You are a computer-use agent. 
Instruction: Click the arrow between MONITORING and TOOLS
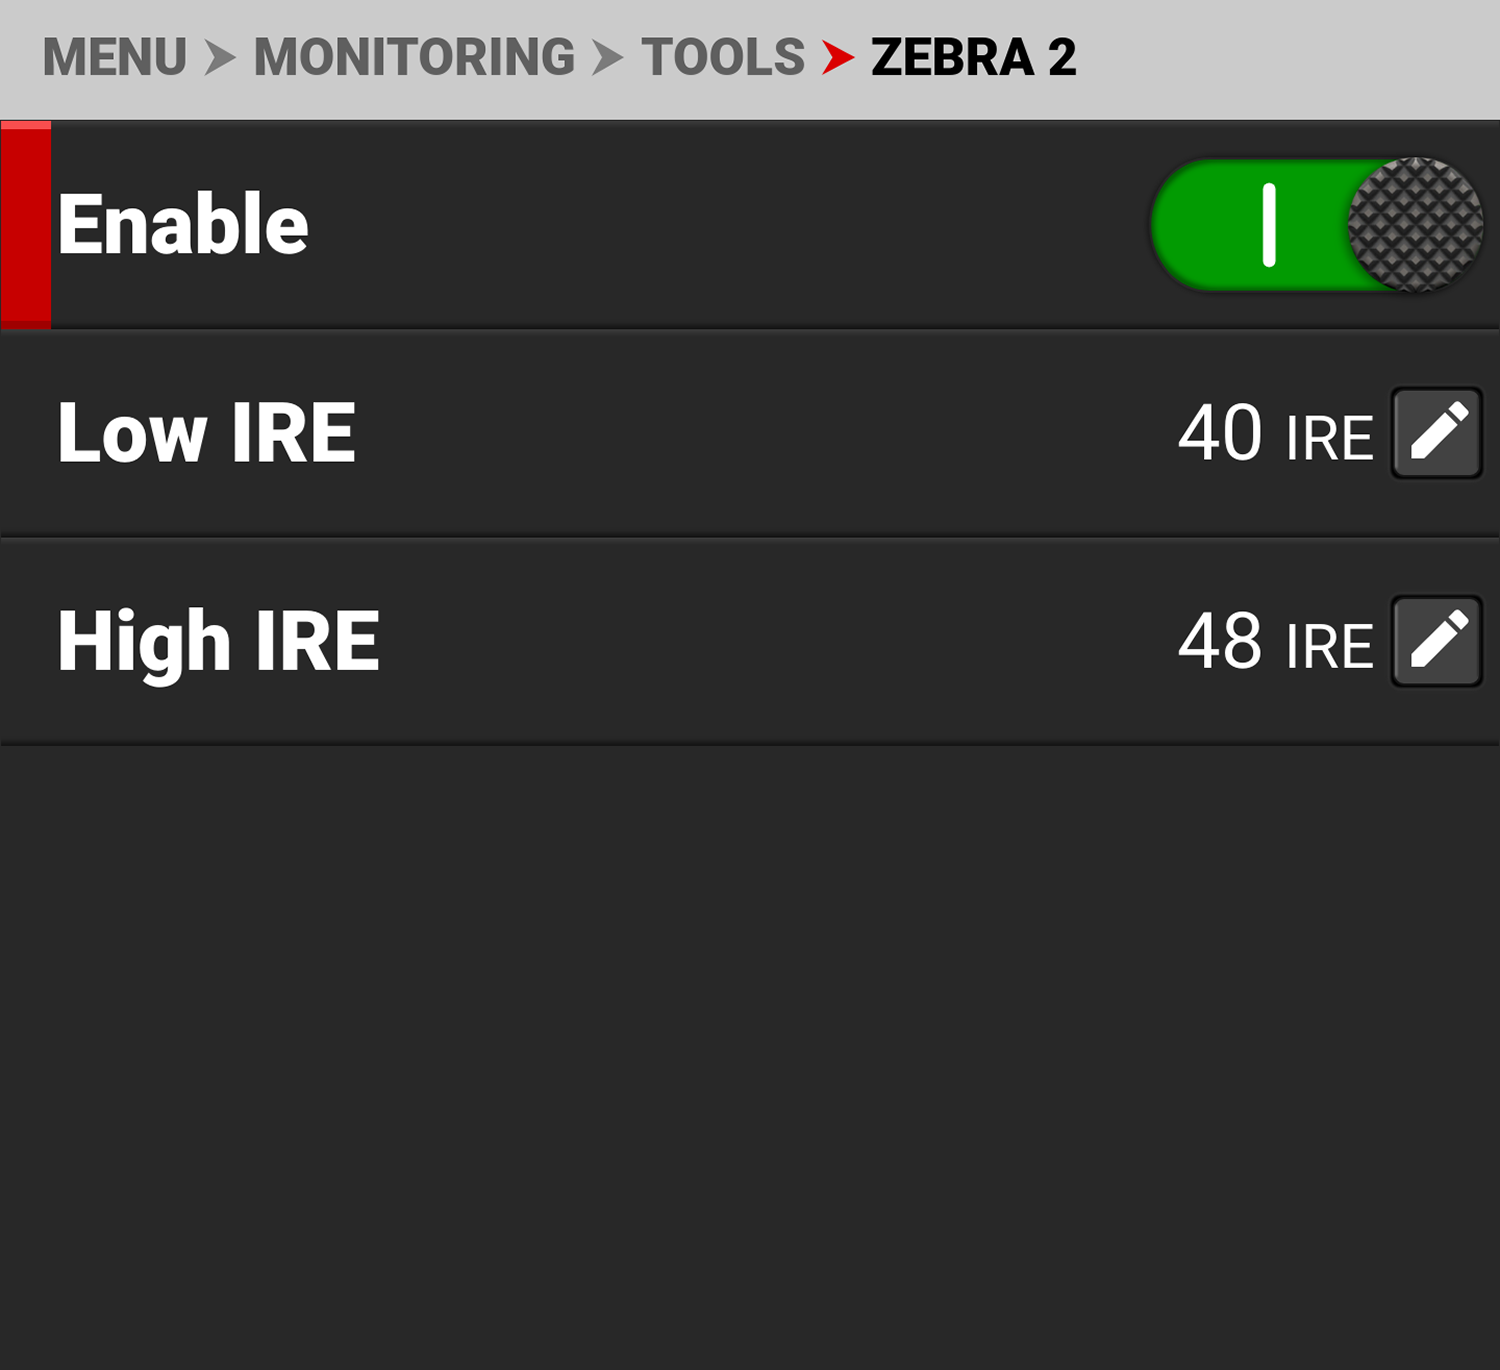click(x=607, y=57)
